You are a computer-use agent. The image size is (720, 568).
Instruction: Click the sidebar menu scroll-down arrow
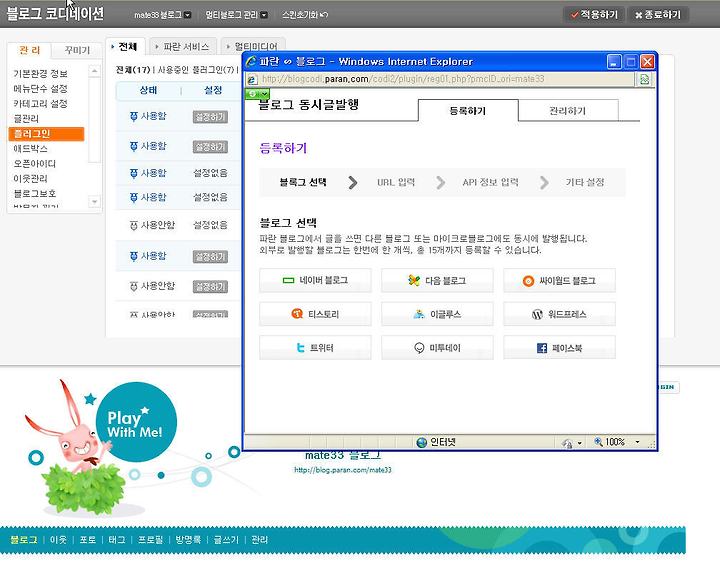pyautogui.click(x=94, y=202)
